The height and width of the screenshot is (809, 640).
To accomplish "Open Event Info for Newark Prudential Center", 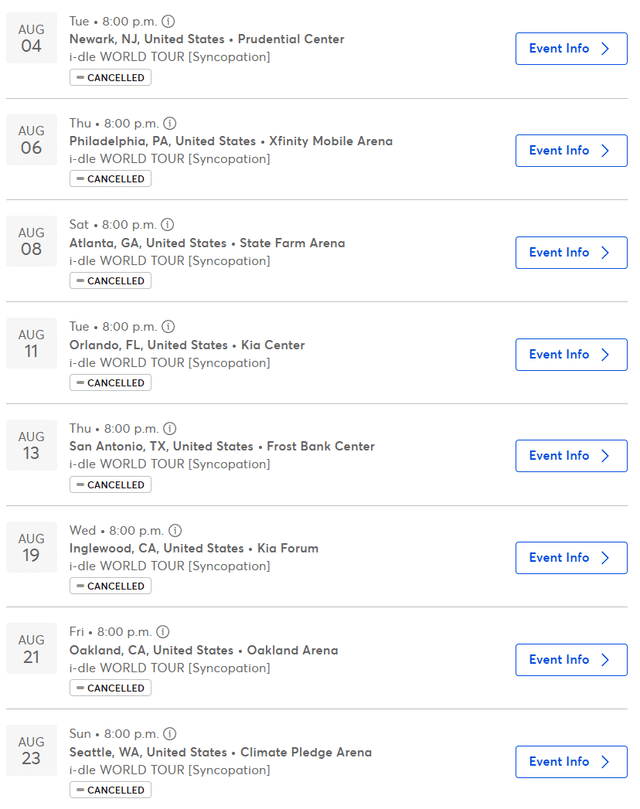I will (571, 49).
